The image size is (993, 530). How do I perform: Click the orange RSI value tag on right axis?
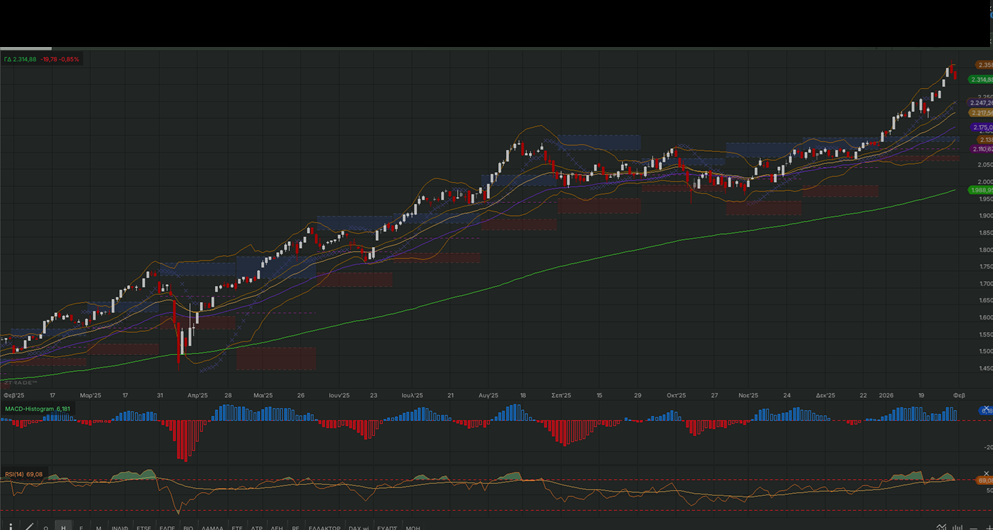click(985, 481)
